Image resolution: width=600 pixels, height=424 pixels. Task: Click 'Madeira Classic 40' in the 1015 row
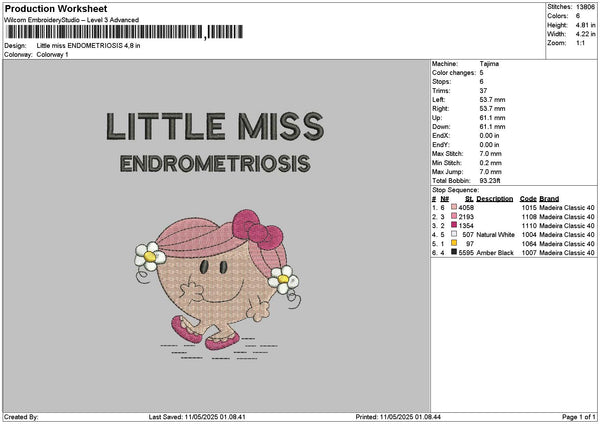pos(567,208)
